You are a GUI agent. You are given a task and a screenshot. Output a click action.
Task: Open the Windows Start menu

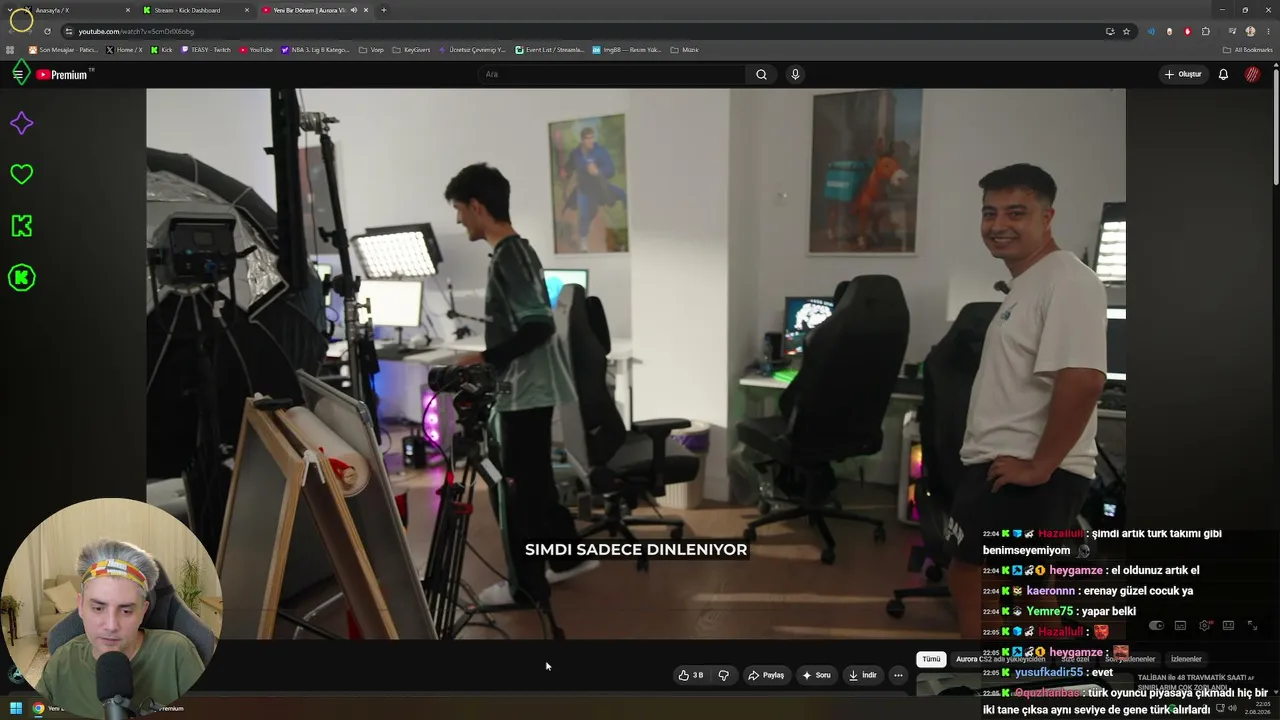(16, 708)
